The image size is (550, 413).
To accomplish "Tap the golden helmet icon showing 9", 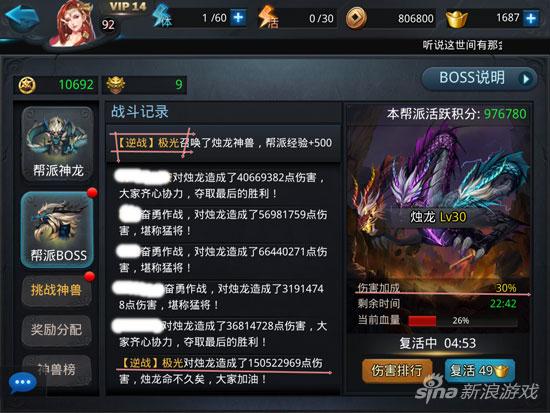I will click(x=116, y=85).
